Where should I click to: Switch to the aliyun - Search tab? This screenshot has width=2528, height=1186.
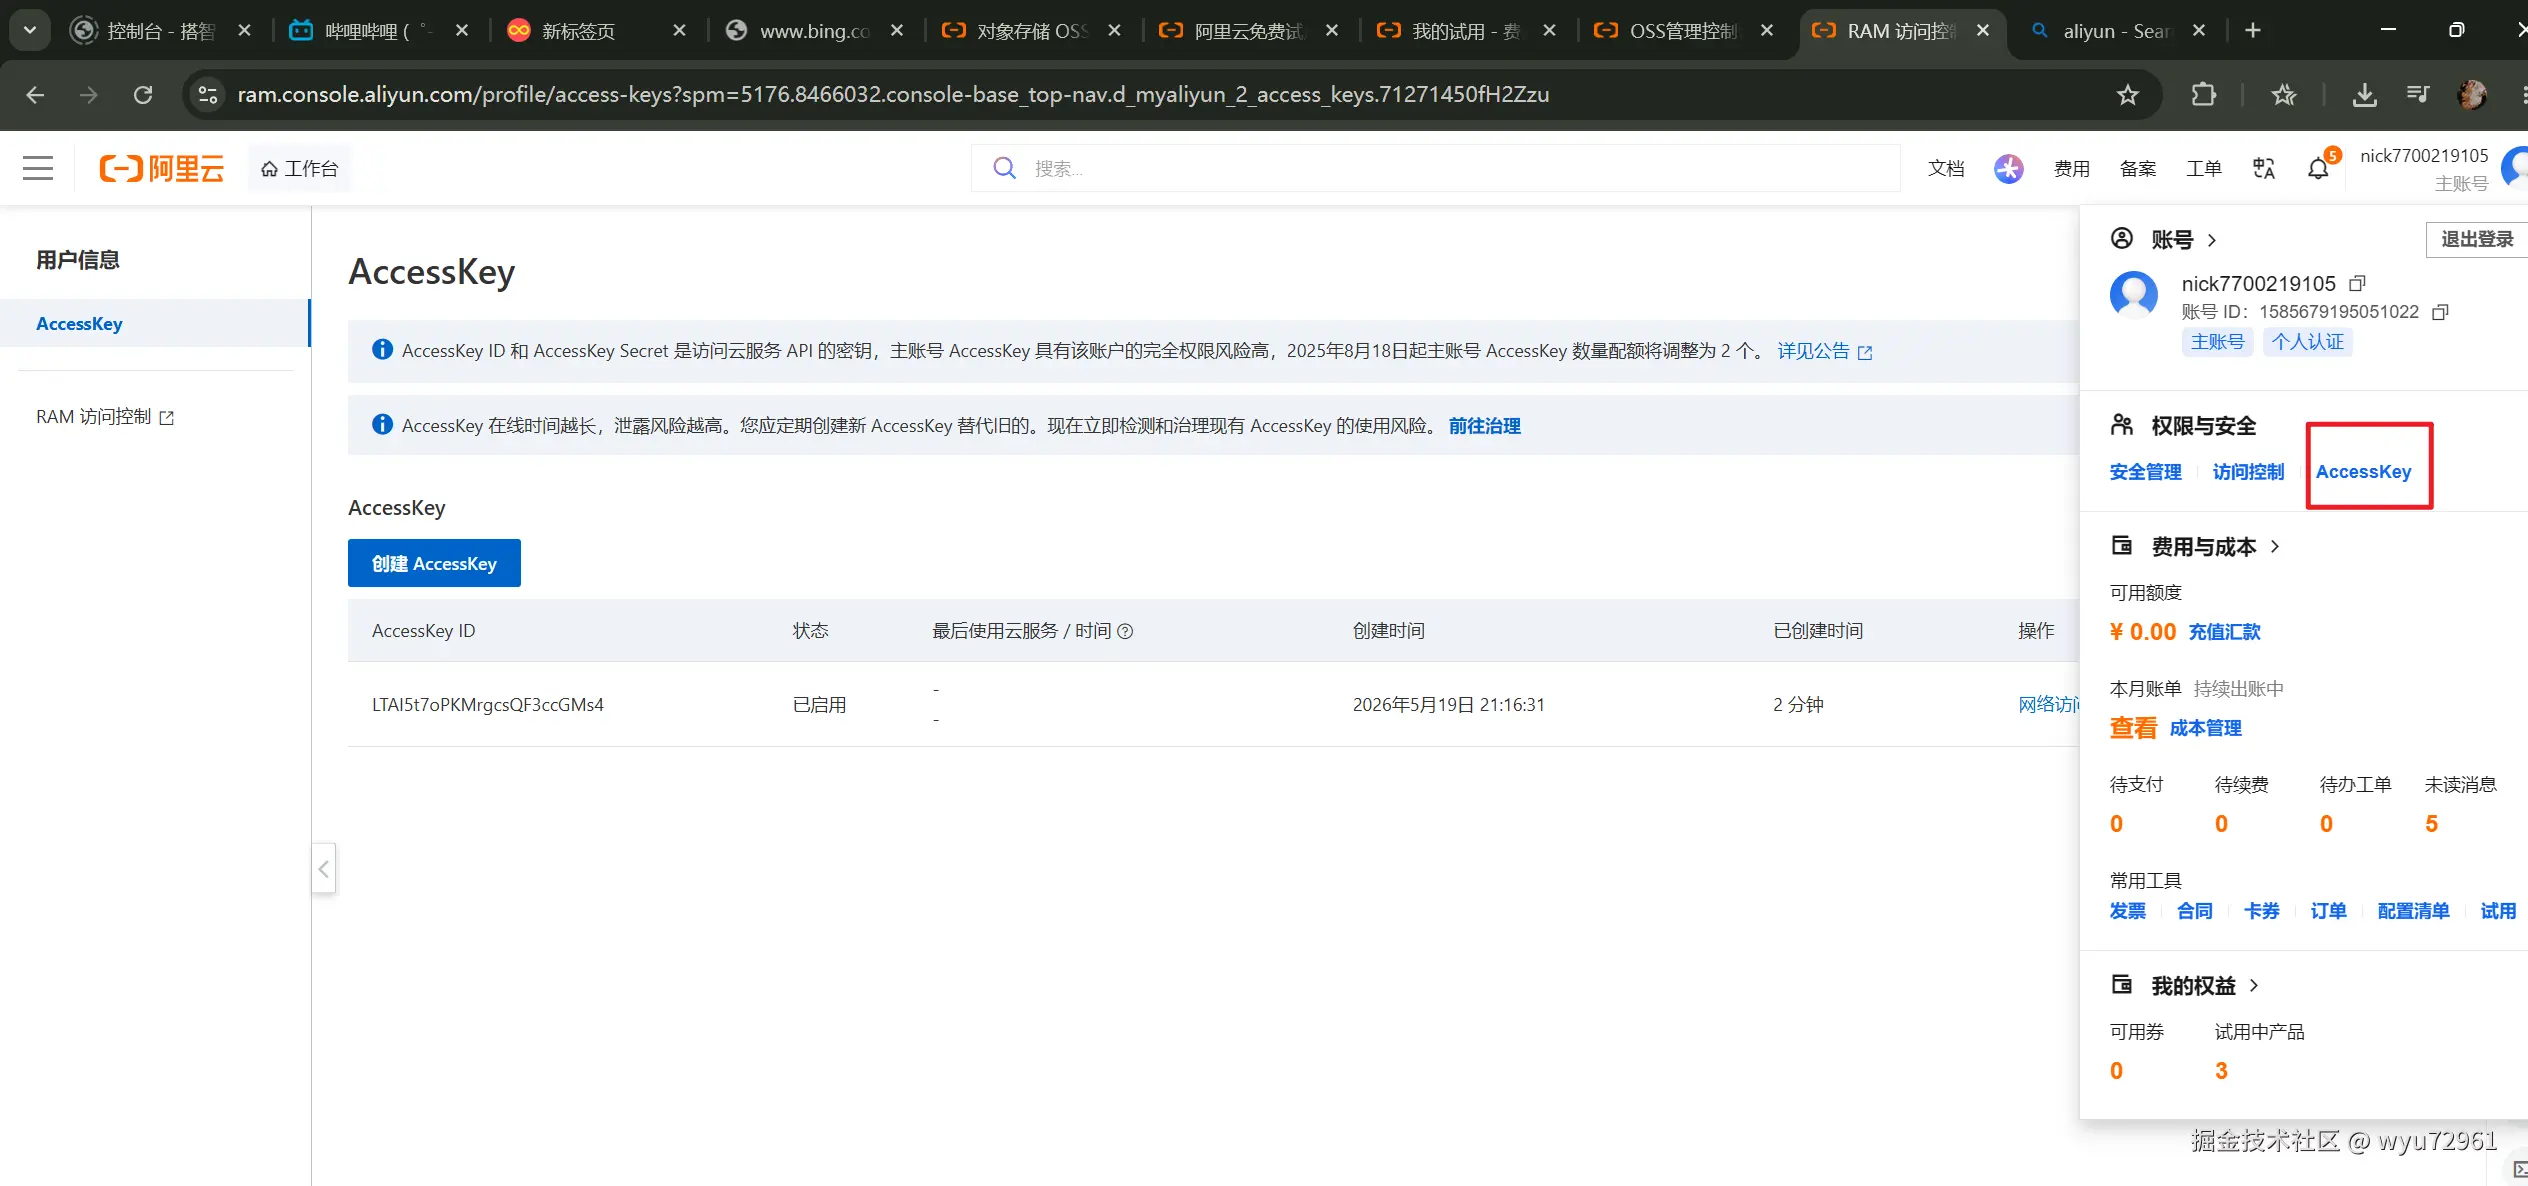pos(2116,31)
